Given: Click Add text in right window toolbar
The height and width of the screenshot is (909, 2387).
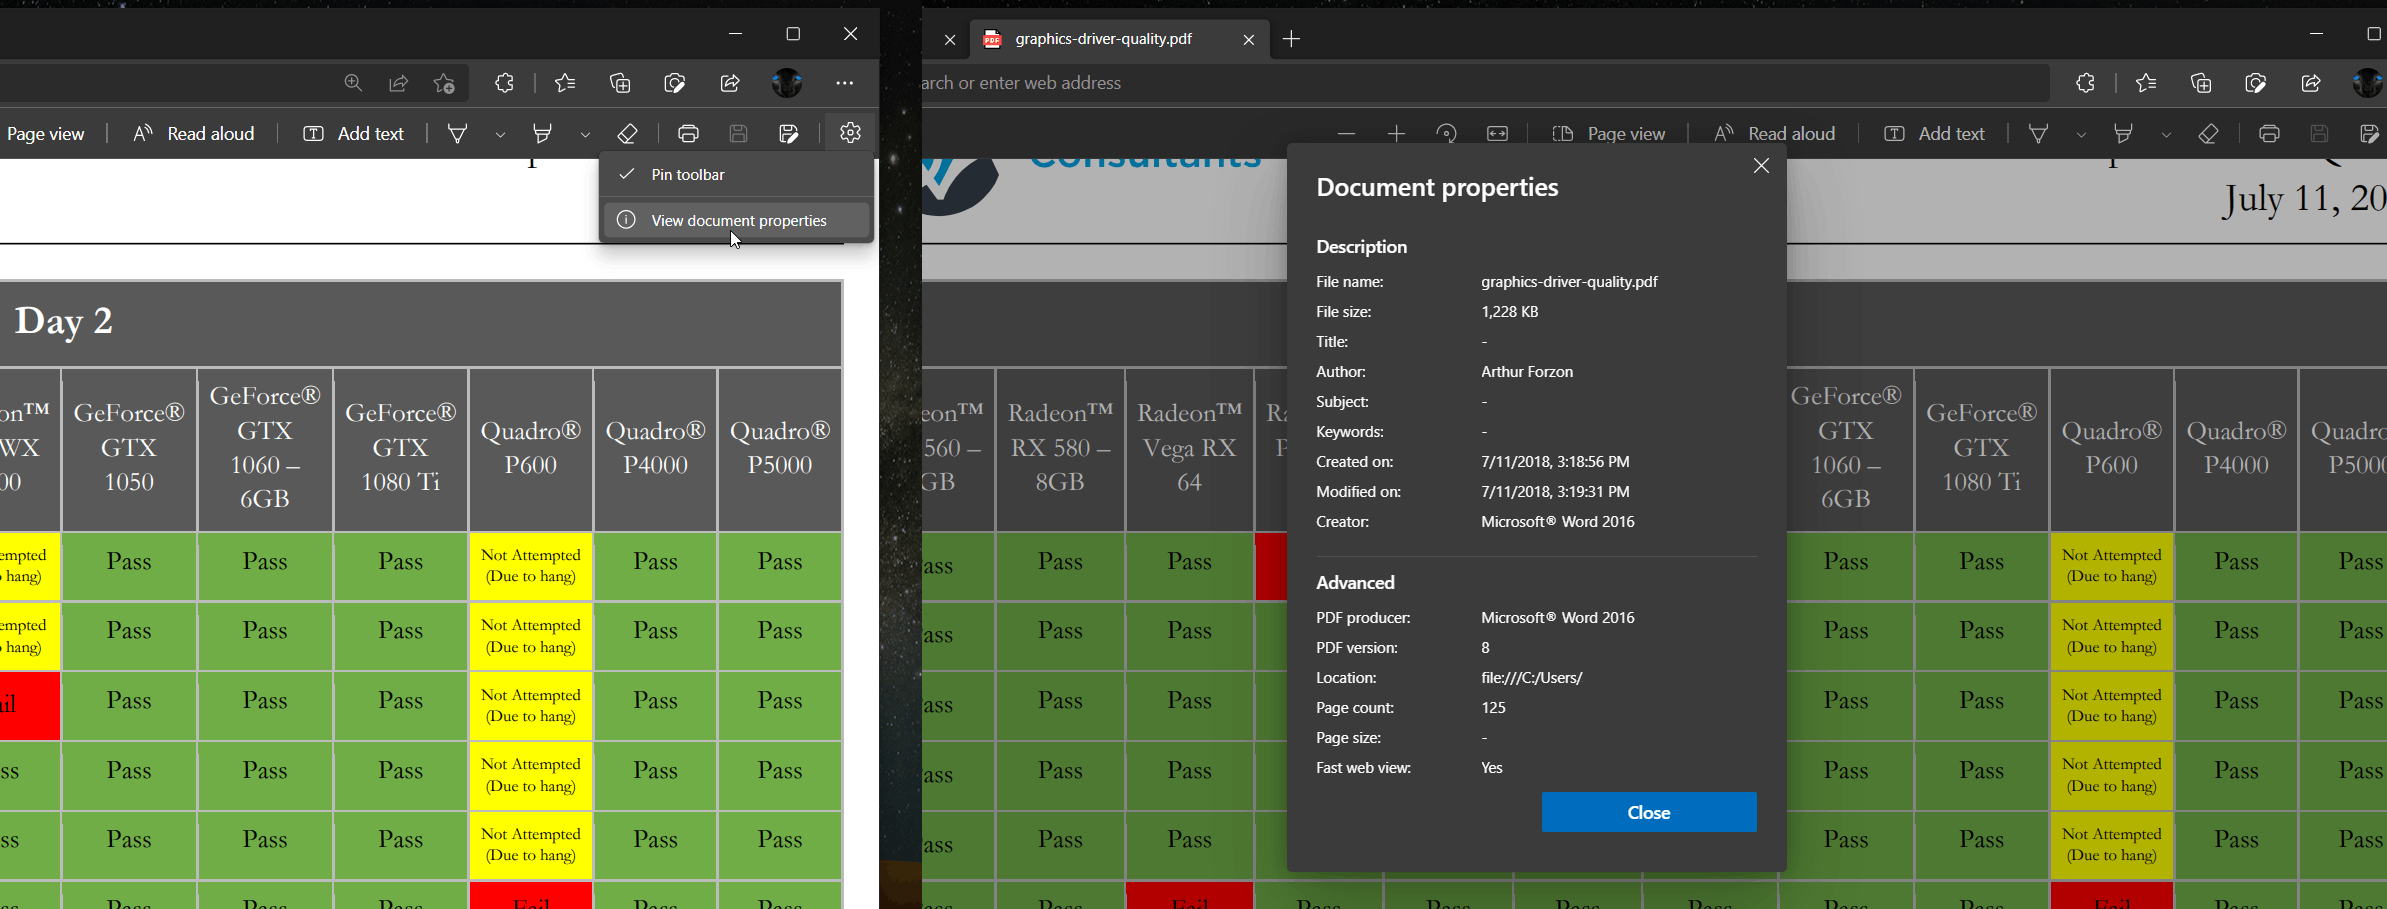Looking at the screenshot, I should 1935,133.
